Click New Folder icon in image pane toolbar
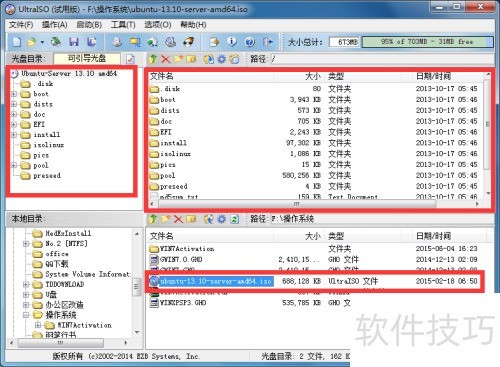500x367 pixels. click(178, 59)
